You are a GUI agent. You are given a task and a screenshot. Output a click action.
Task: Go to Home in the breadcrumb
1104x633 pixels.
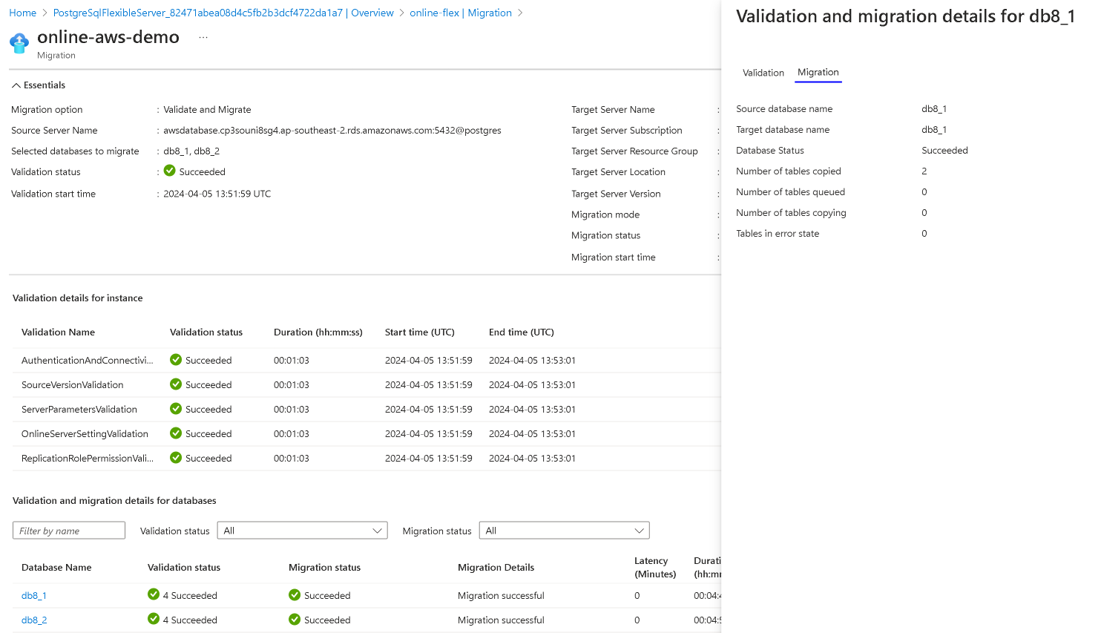[x=23, y=13]
